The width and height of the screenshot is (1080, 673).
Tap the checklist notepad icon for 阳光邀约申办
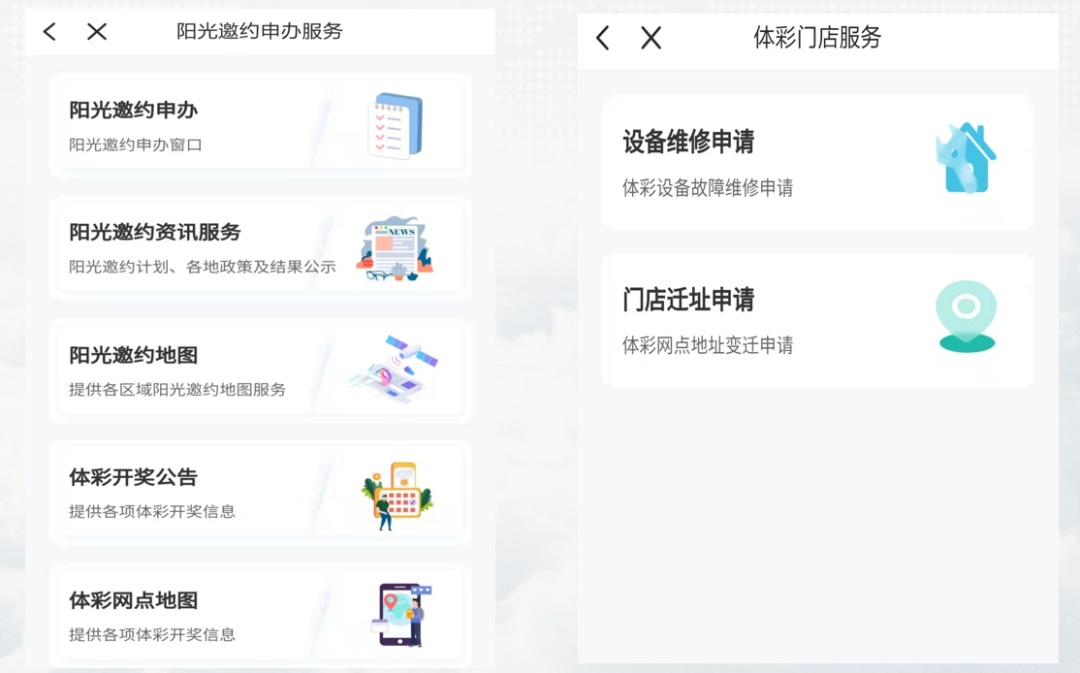click(395, 126)
